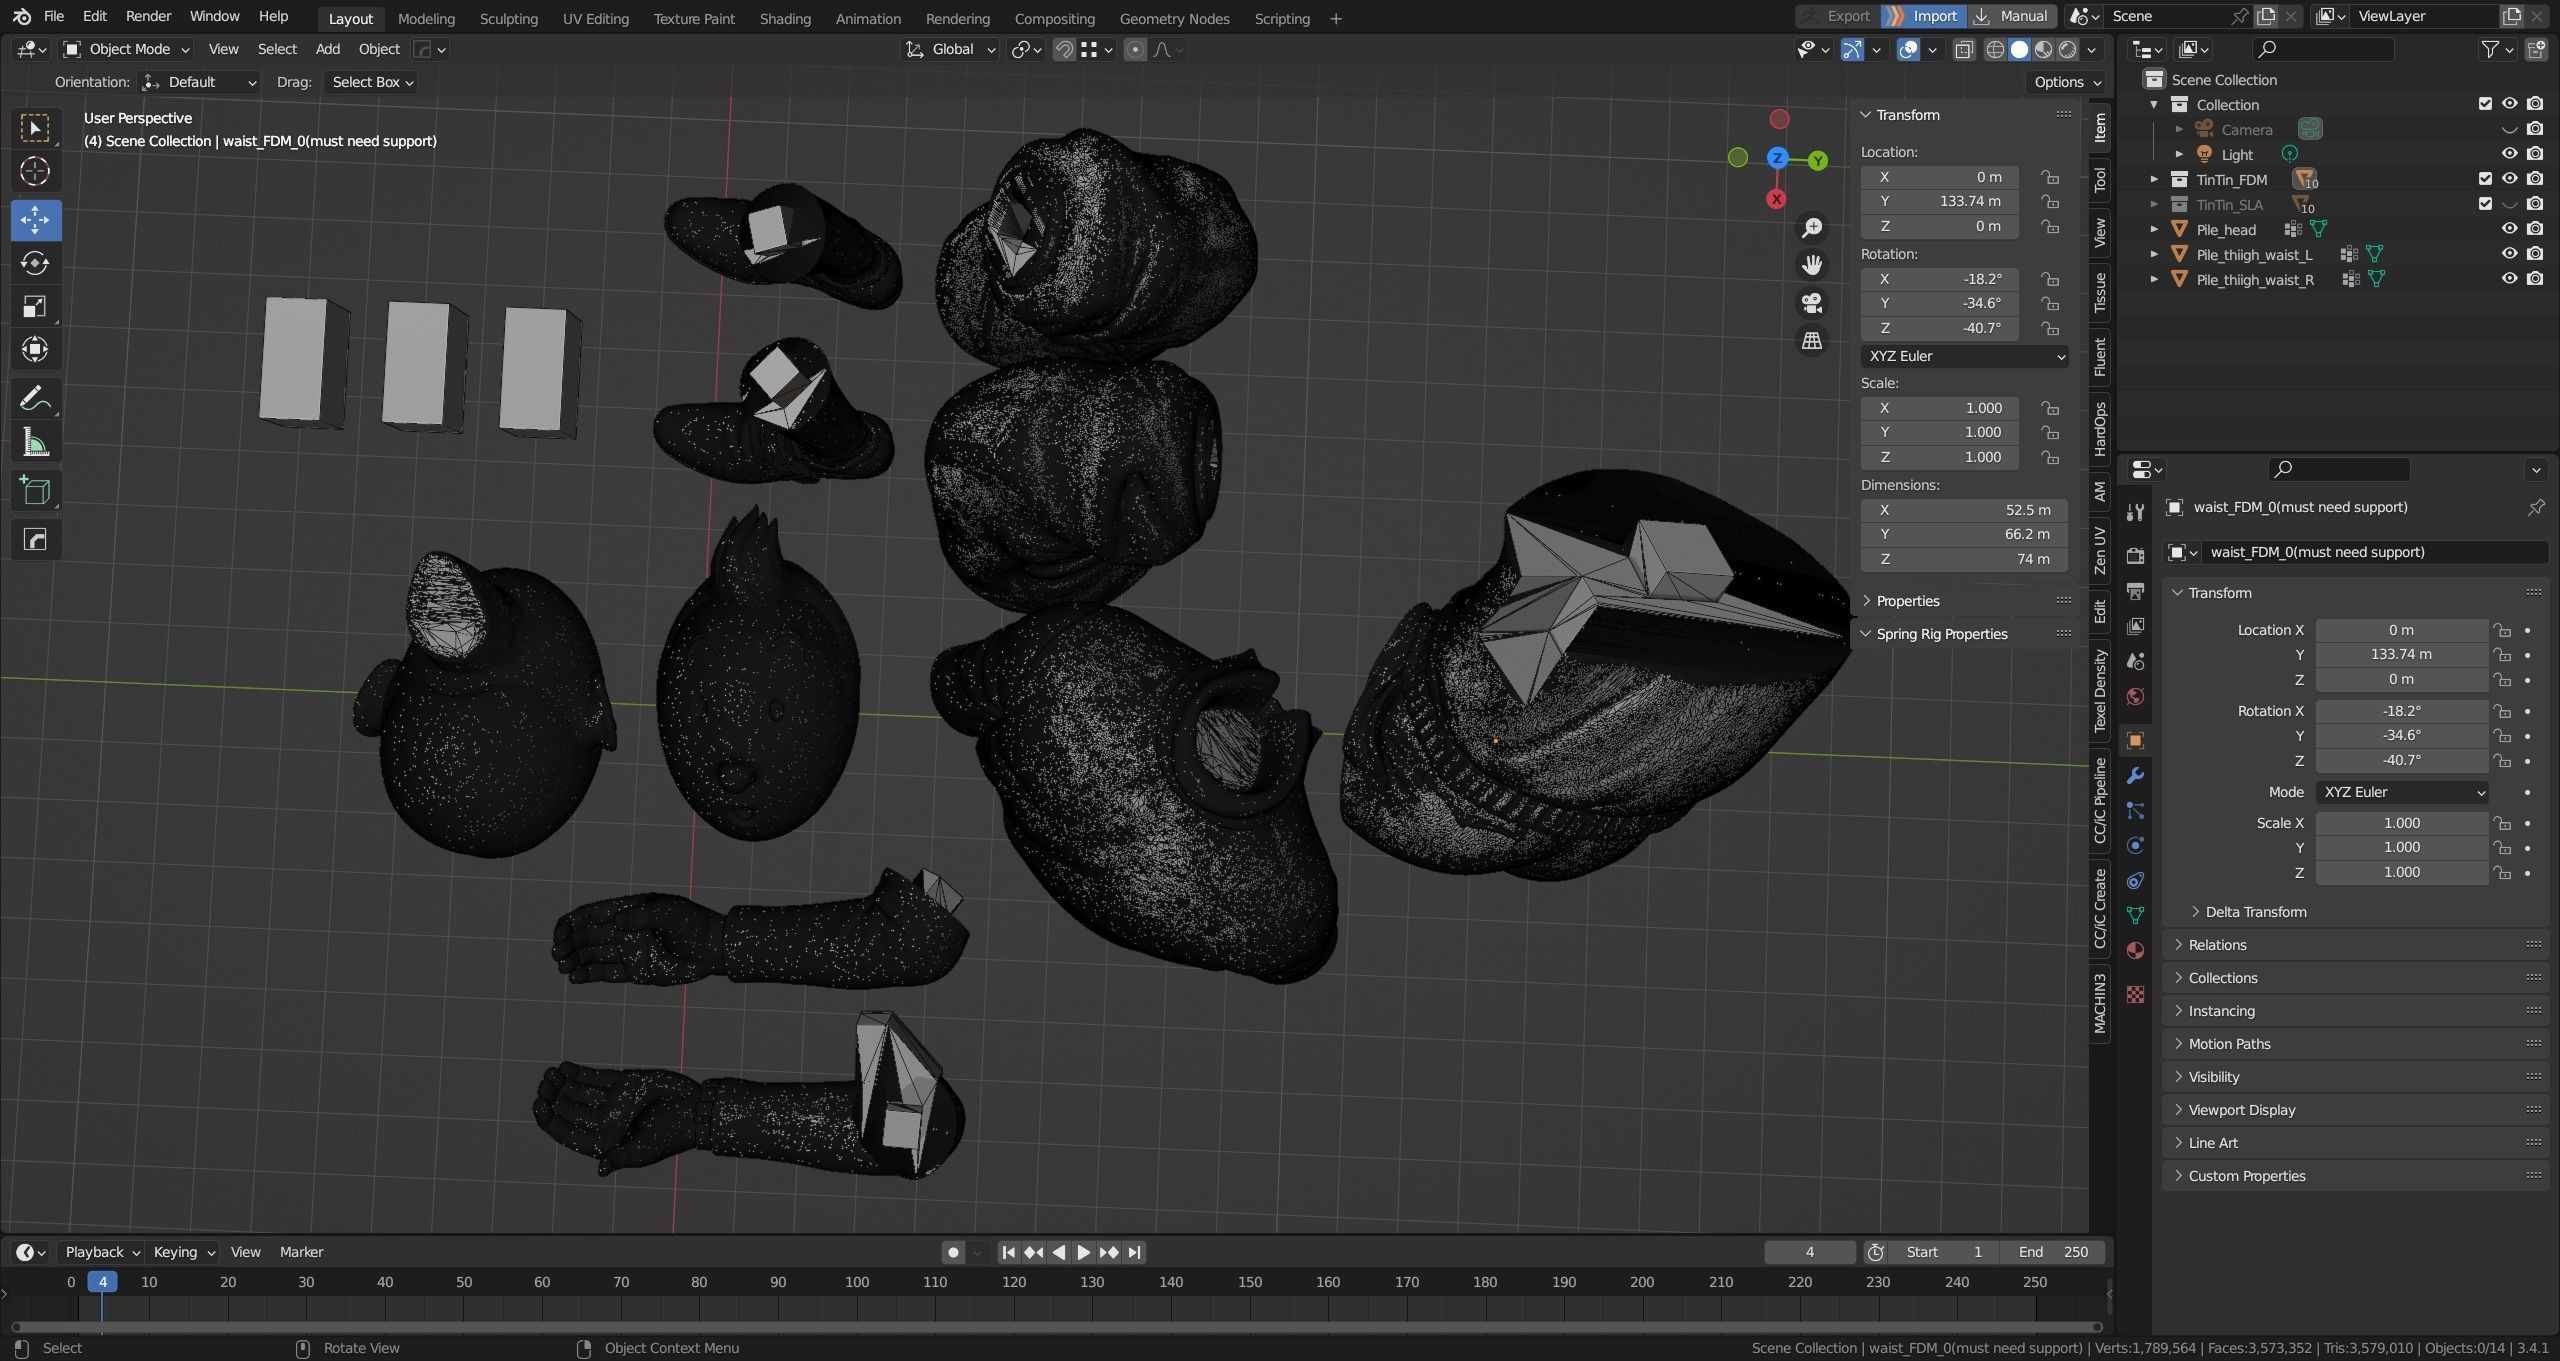Image resolution: width=2560 pixels, height=1361 pixels.
Task: Click the 3D Cursor tool
Action: pyautogui.click(x=35, y=171)
